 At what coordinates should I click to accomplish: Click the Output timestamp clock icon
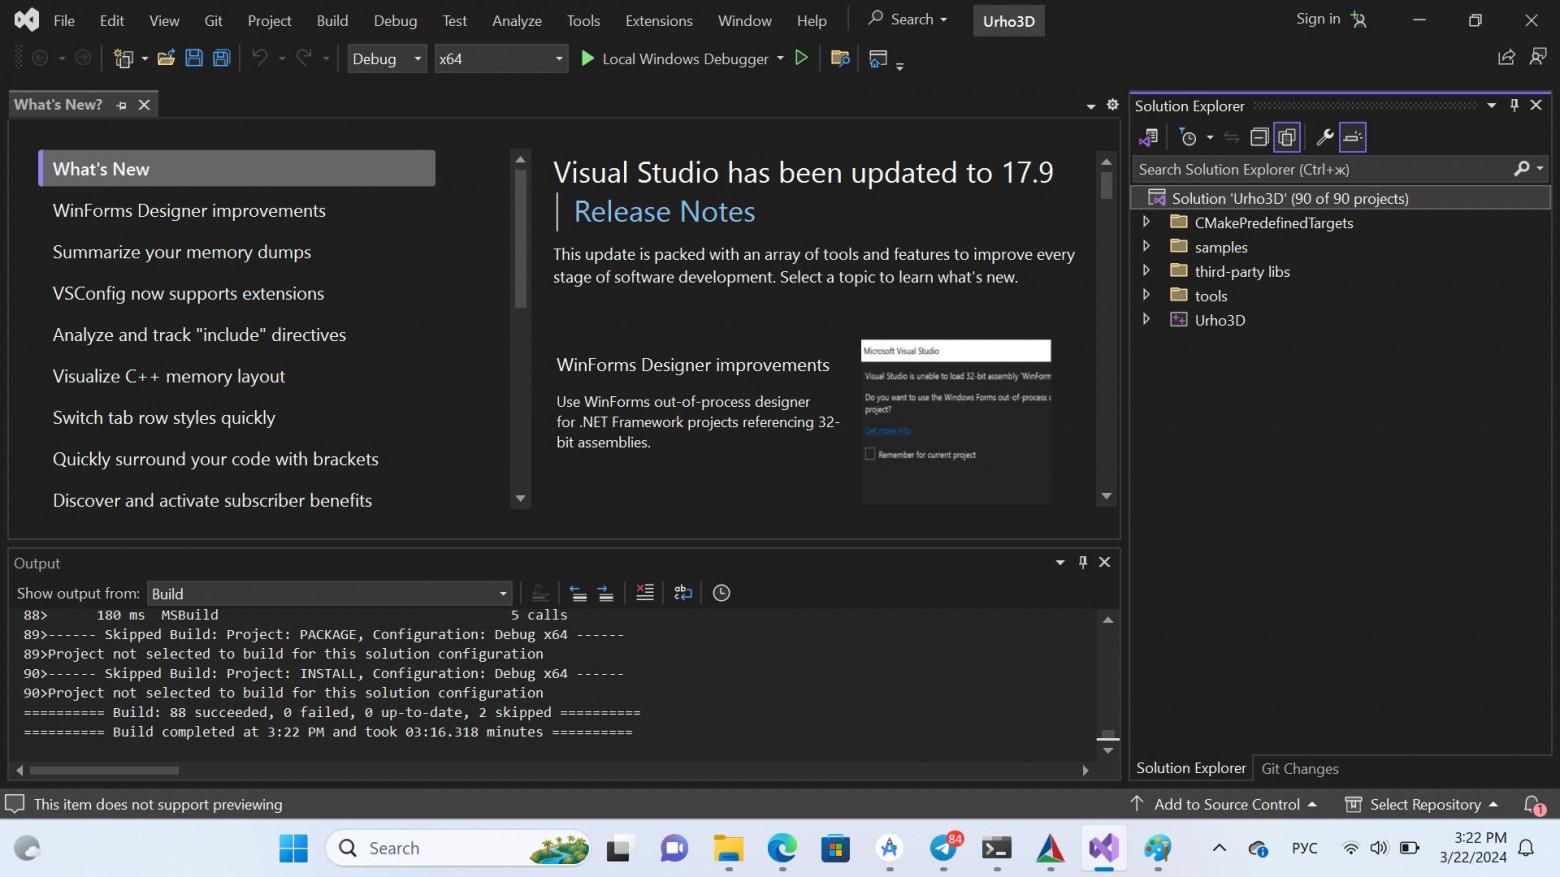pos(721,593)
